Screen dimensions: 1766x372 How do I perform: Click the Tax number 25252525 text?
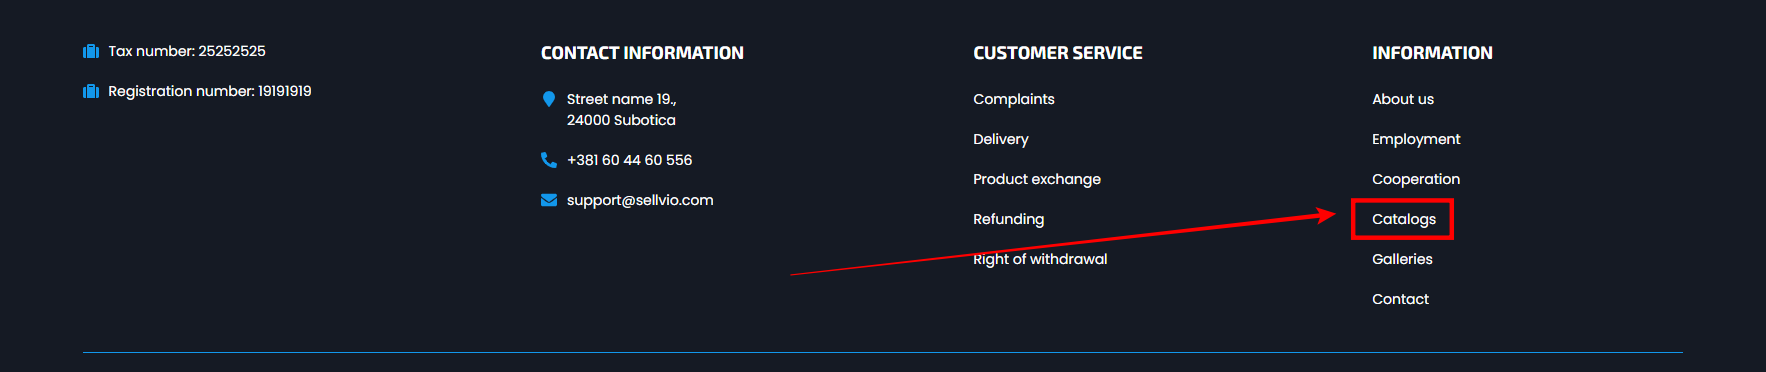[x=187, y=51]
